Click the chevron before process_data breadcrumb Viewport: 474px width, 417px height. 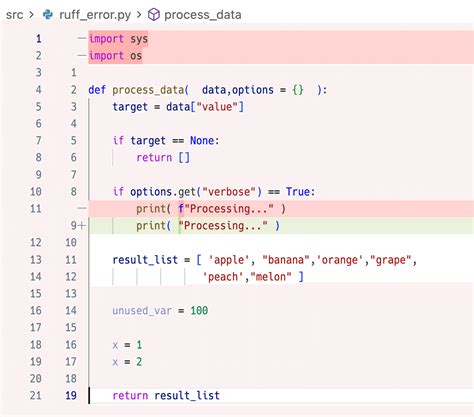[x=139, y=15]
